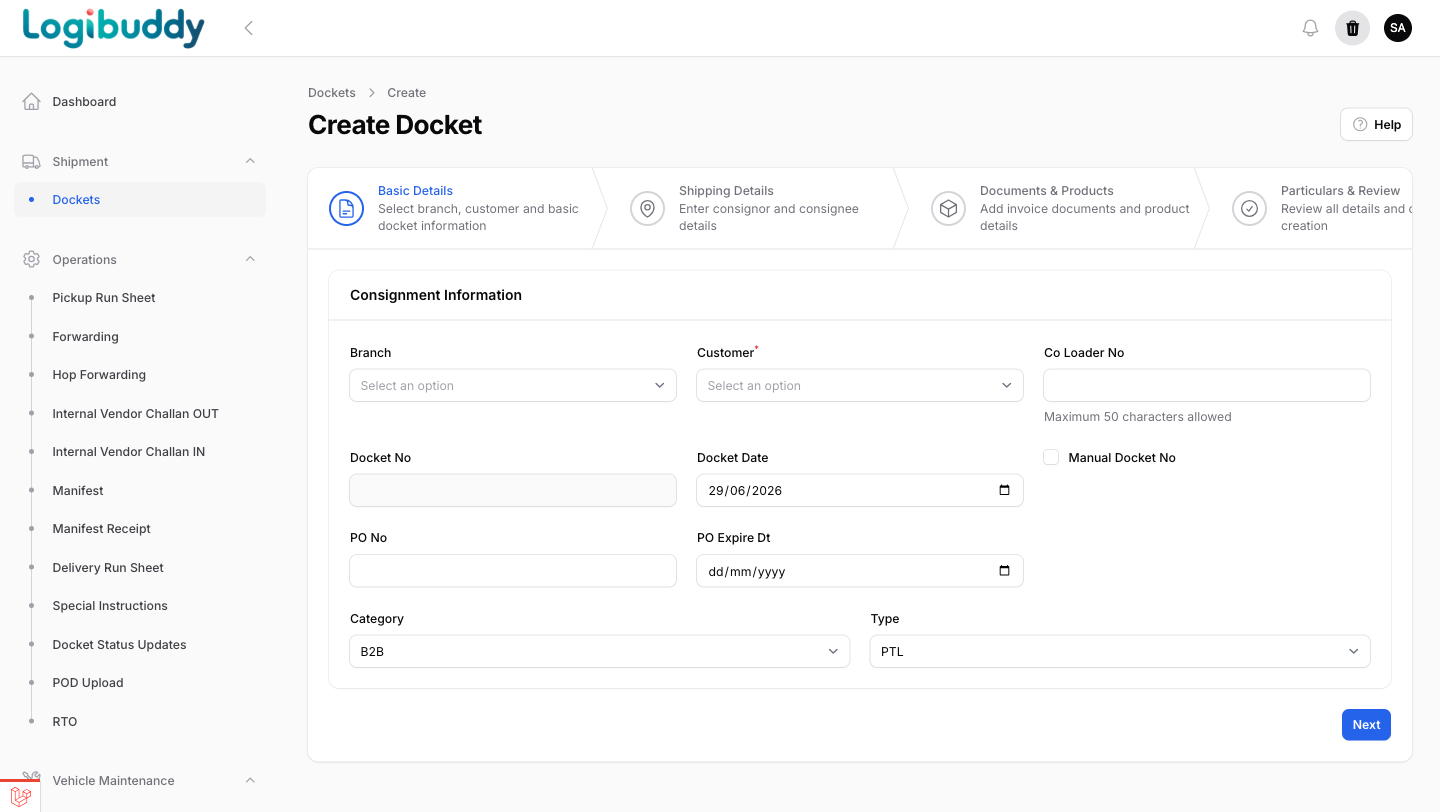Click the Shipment truck icon
Screen dimensions: 1440x812
coord(31,162)
